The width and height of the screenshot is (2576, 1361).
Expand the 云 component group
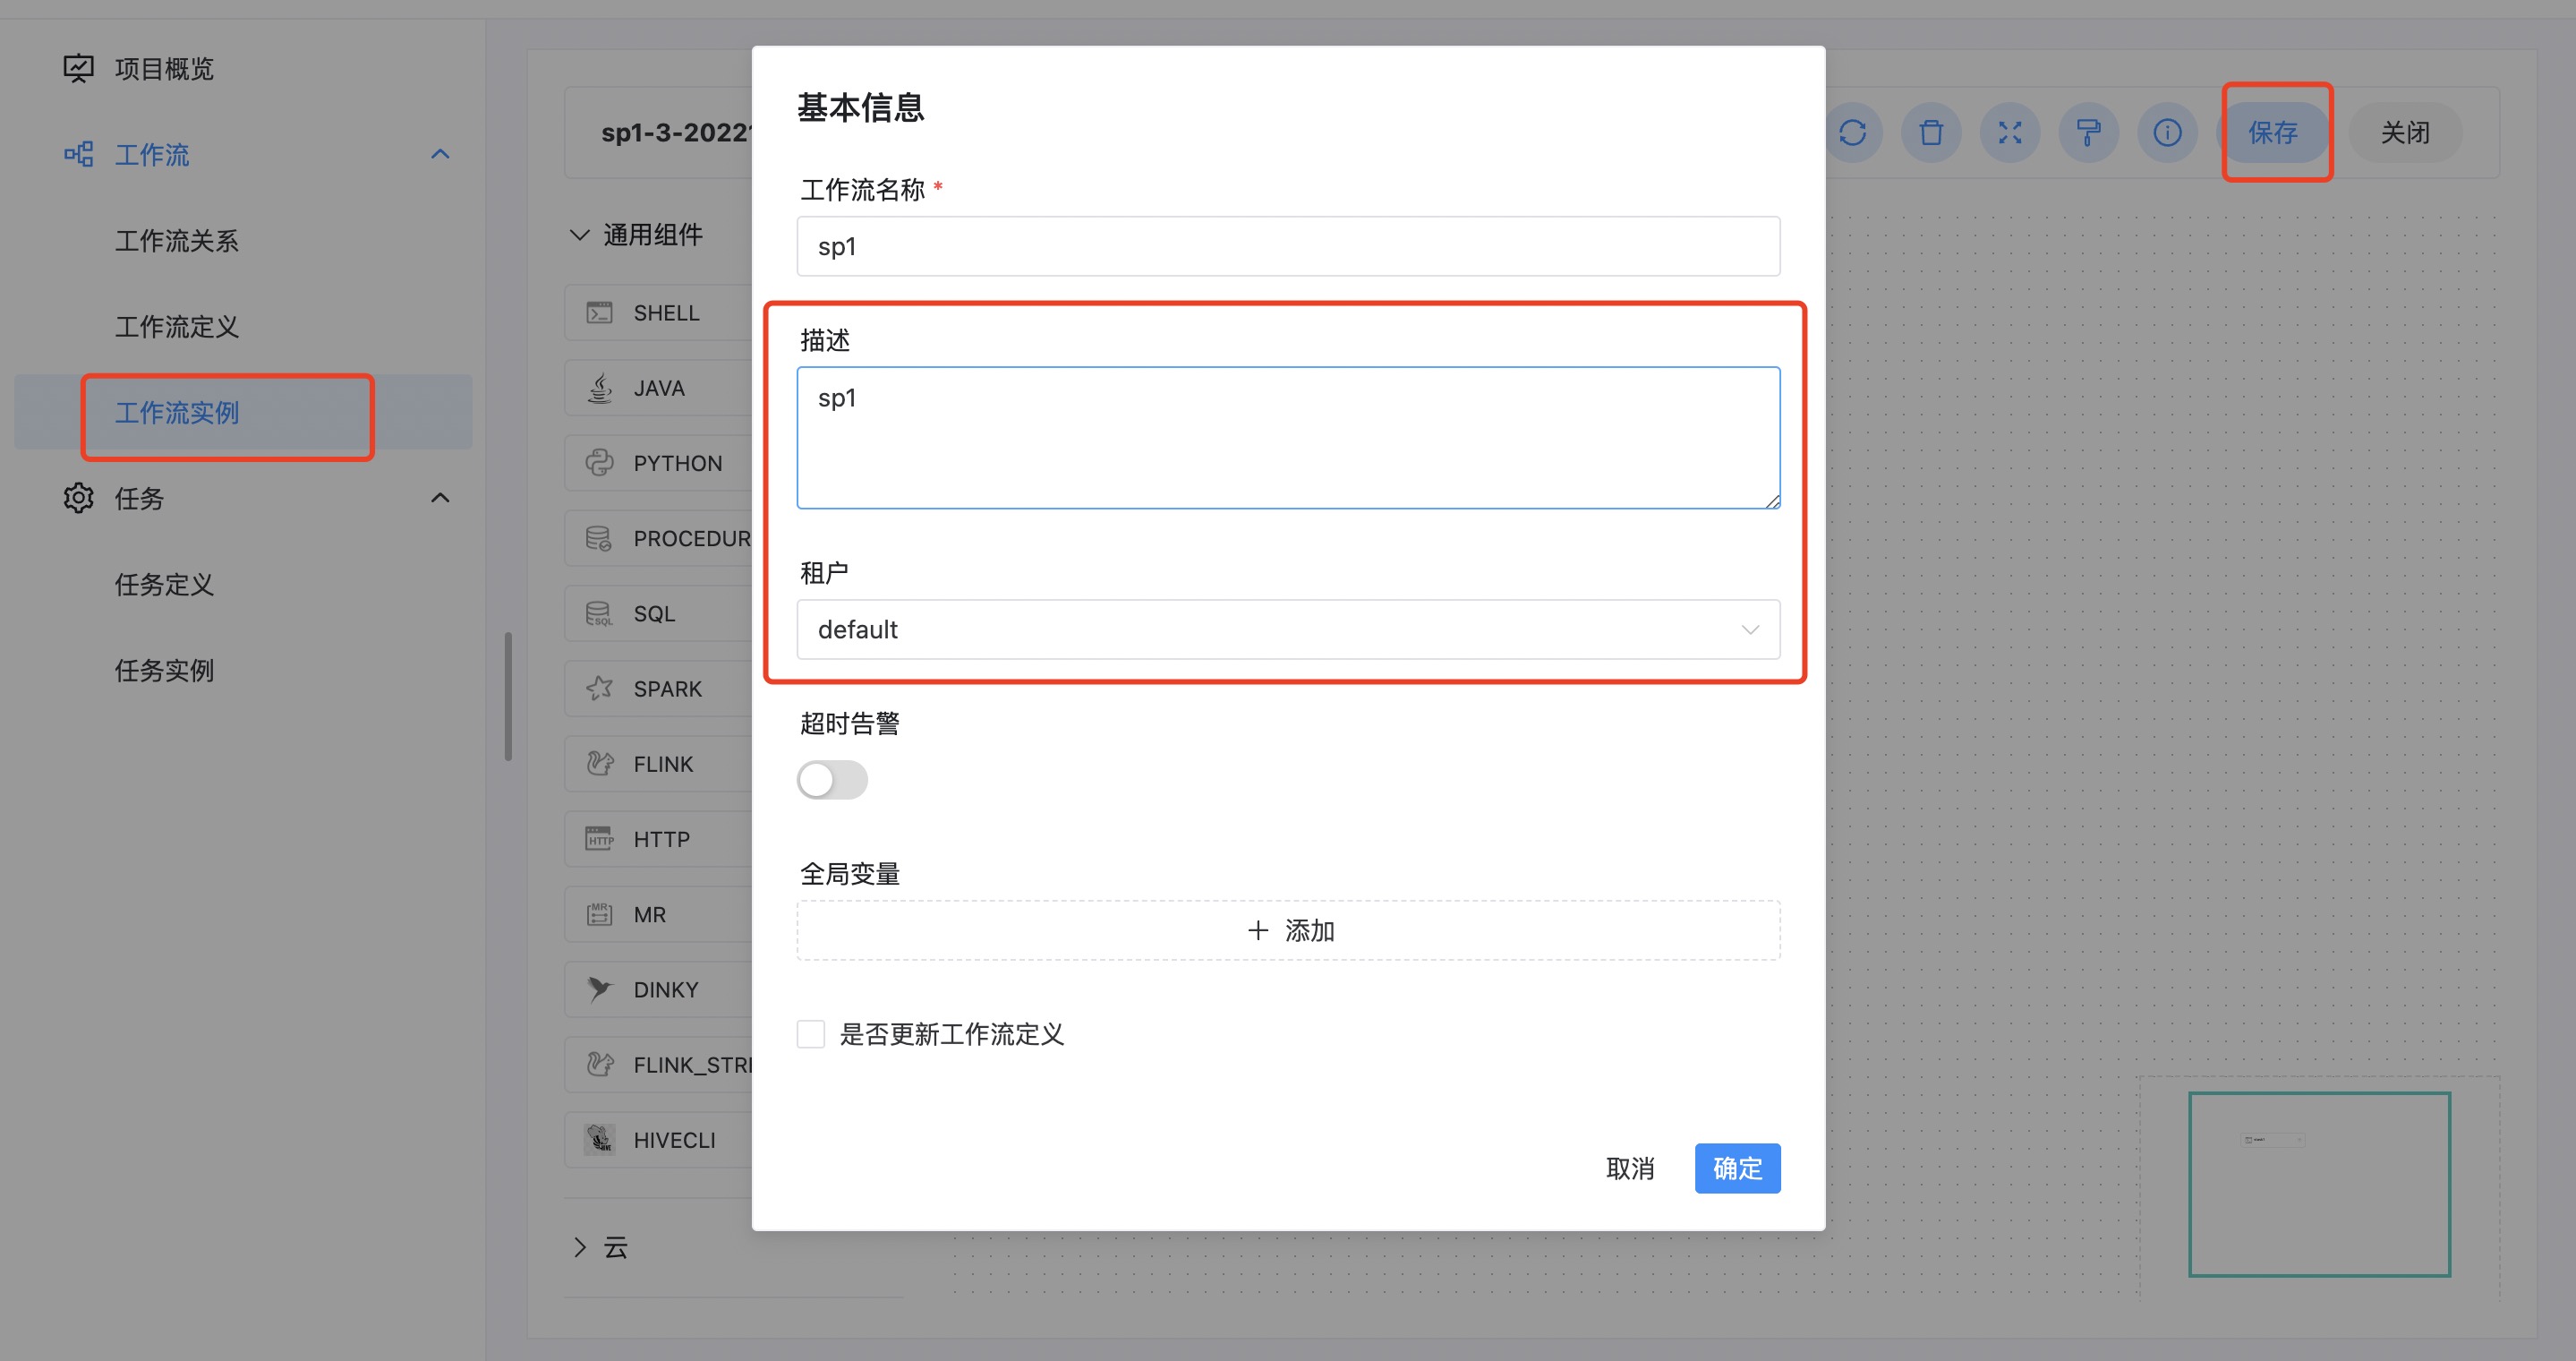coord(580,1247)
